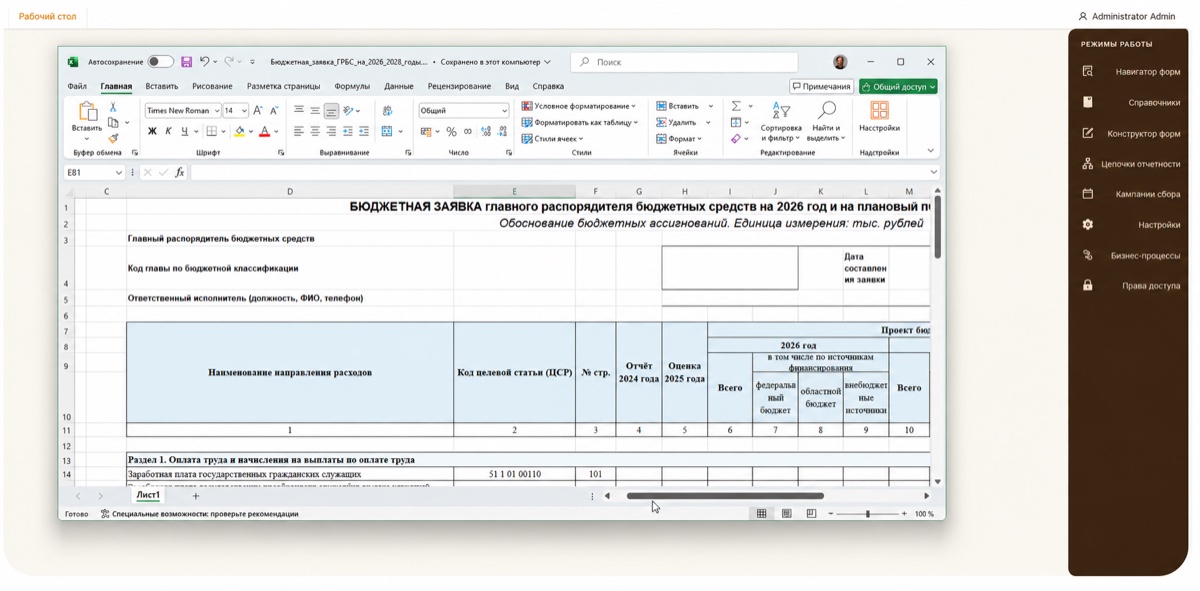
Task: Click the Поиск search field
Action: pyautogui.click(x=685, y=62)
